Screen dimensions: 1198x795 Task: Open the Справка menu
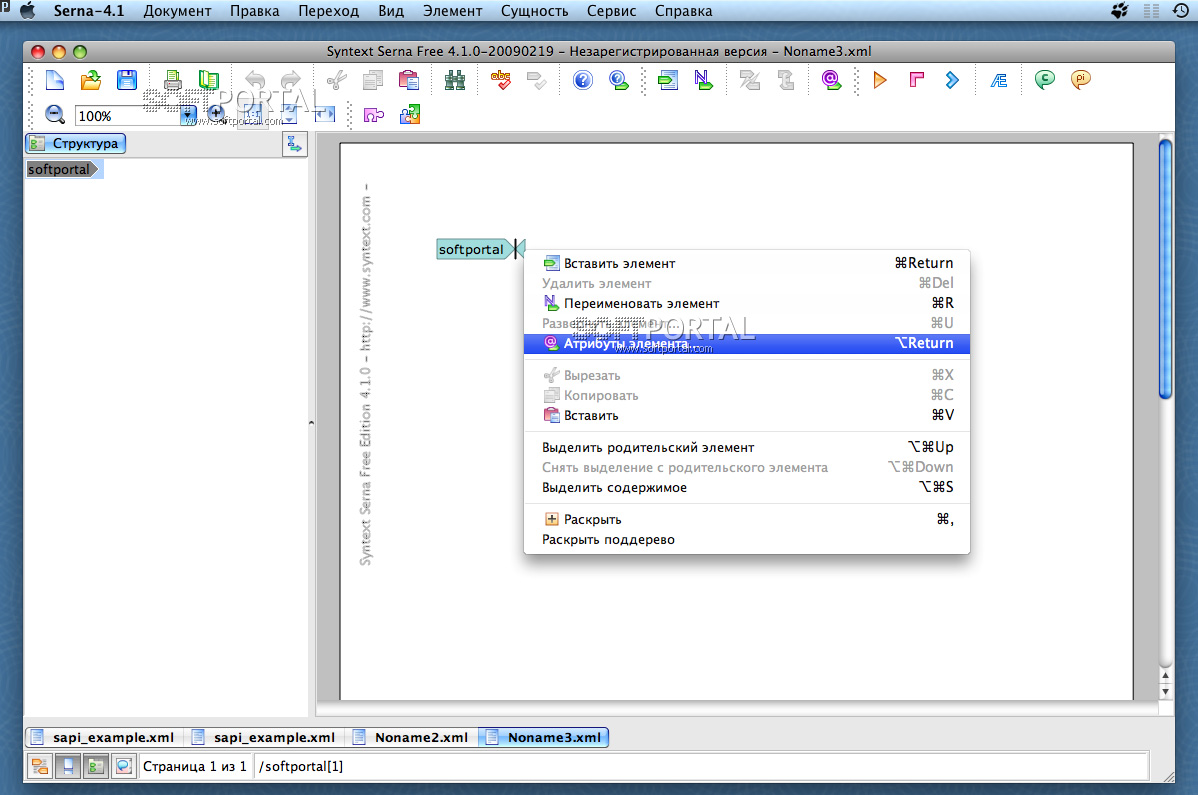tap(683, 11)
